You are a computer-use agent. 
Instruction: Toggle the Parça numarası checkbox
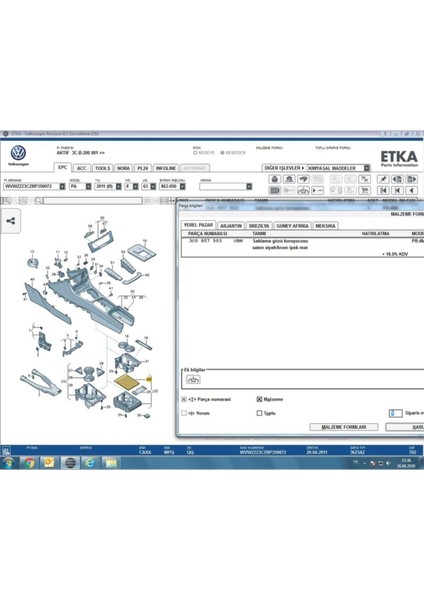click(x=184, y=399)
